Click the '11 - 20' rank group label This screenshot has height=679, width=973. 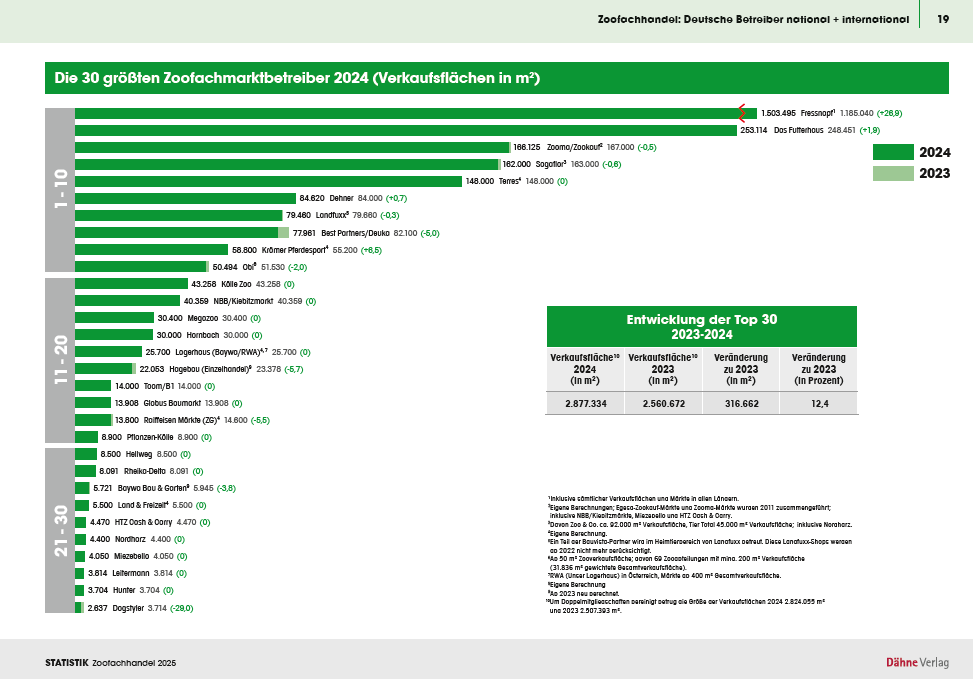coord(60,361)
